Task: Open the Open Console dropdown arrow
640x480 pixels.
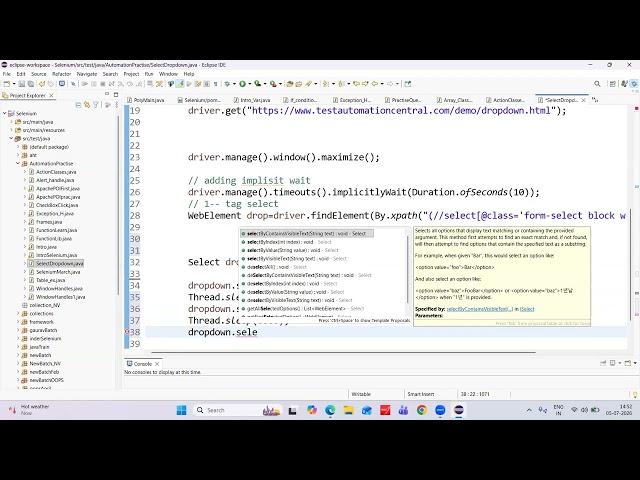Action: point(635,363)
